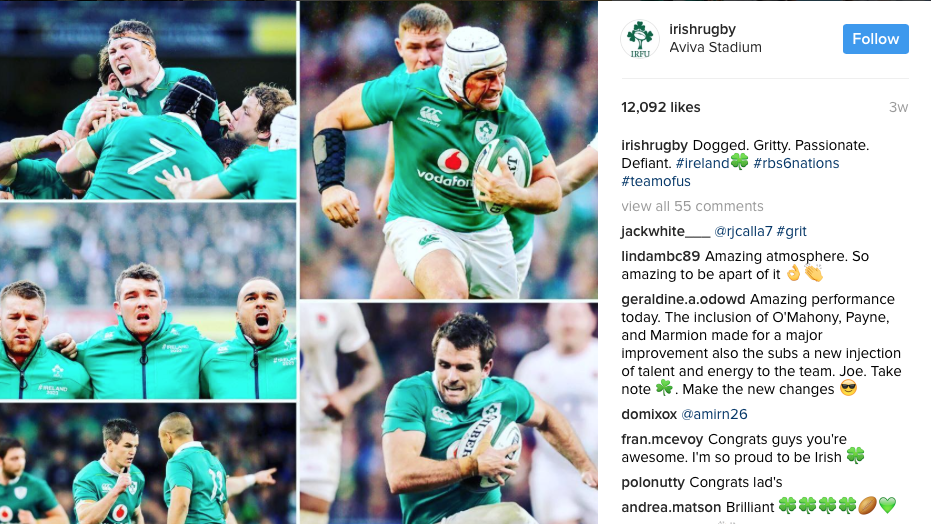
Task: Open the @rjcalla7 mention
Action: (743, 231)
